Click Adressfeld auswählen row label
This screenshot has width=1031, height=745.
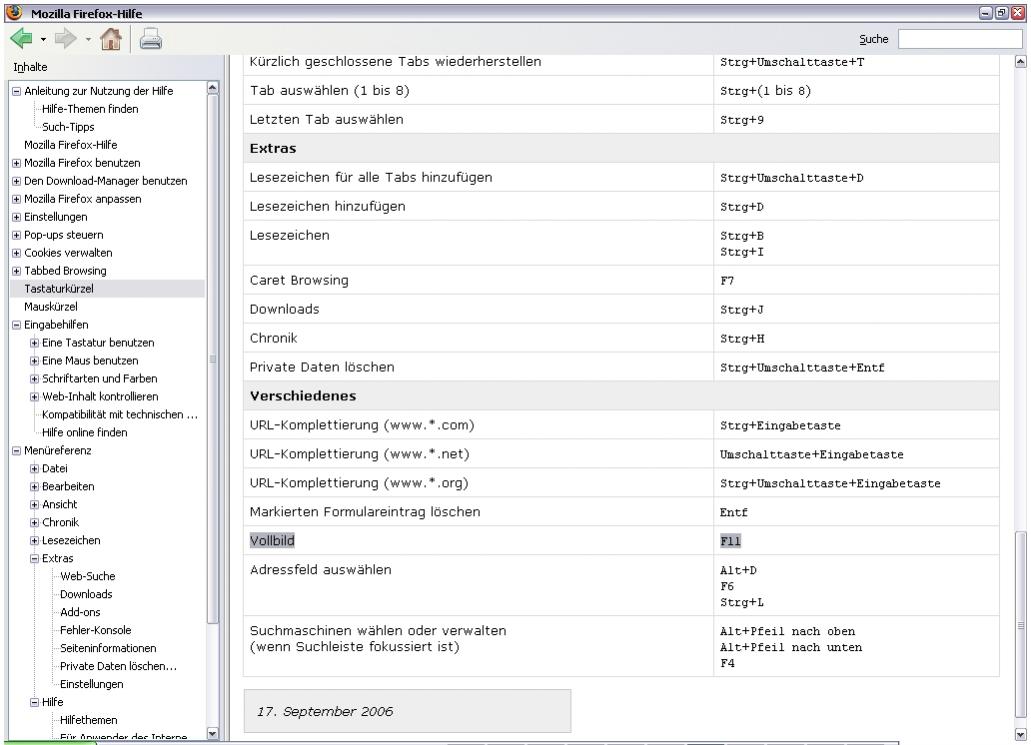pos(320,569)
